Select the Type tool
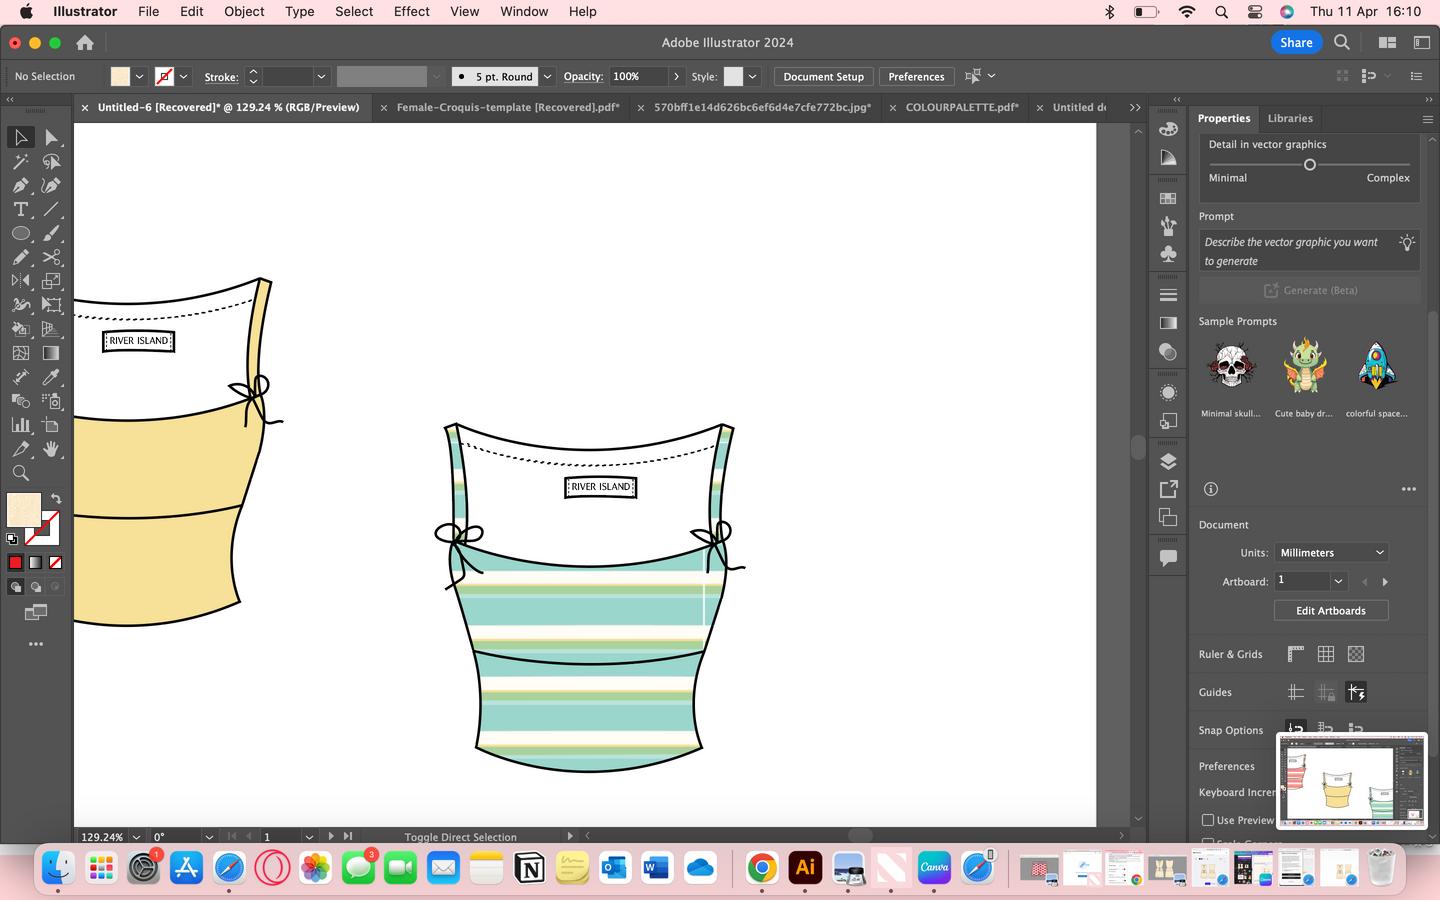The image size is (1440, 900). coord(20,209)
